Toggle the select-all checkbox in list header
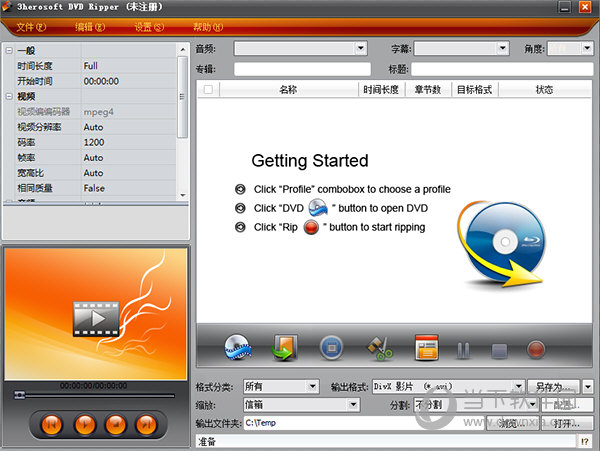The image size is (600, 451). (208, 90)
